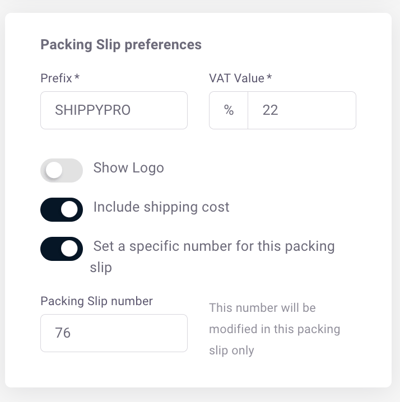400x402 pixels.
Task: Click the Show Logo label text
Action: point(129,168)
